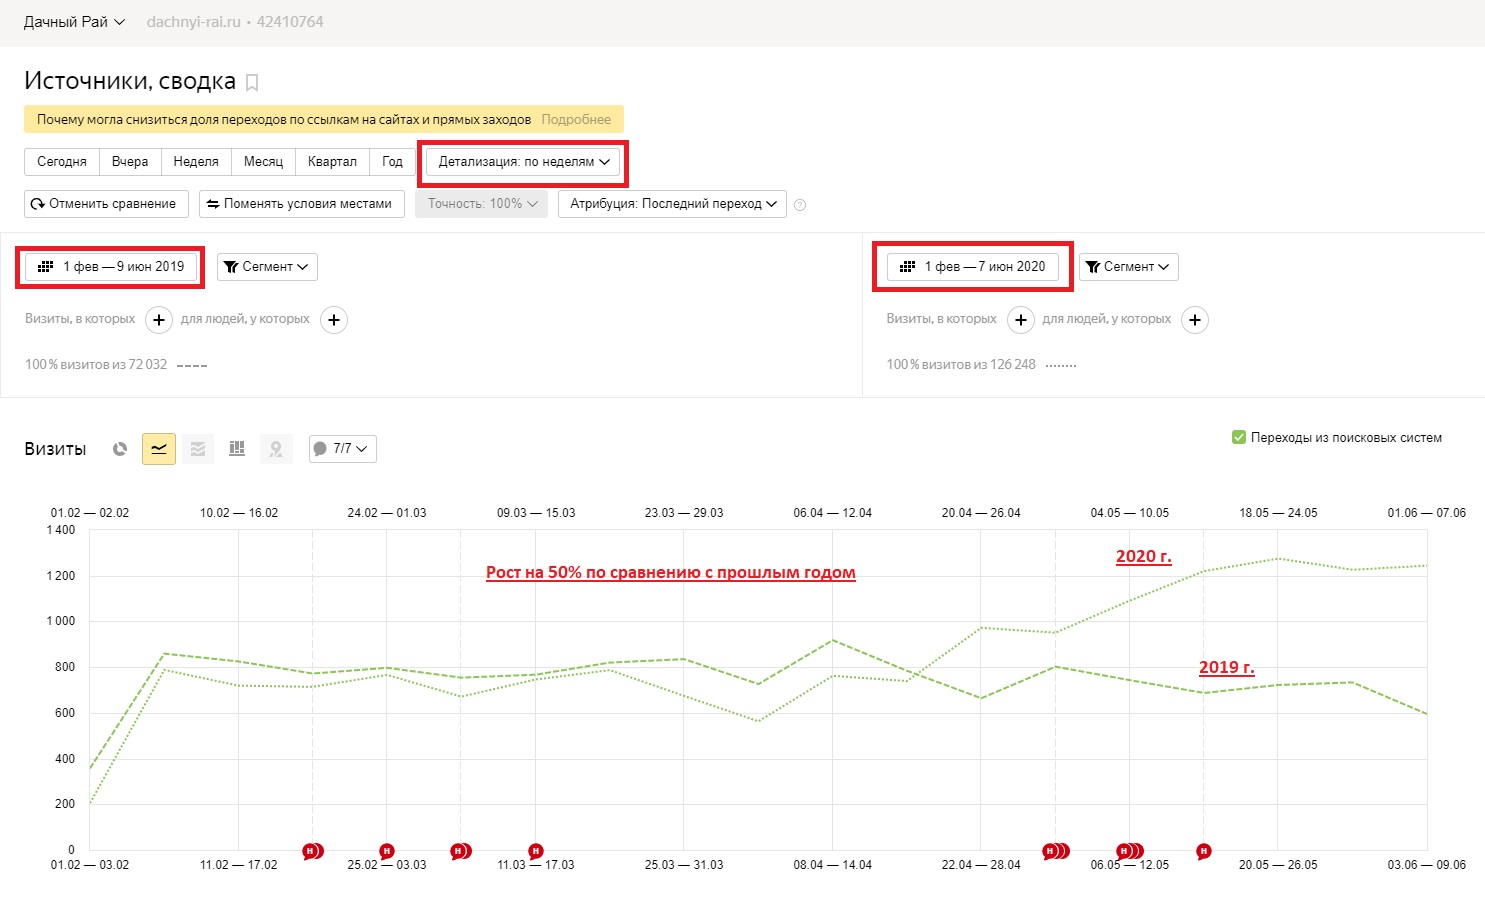Image resolution: width=1485 pixels, height=902 pixels.
Task: Open date picker 1 фев — 7 июн 2020
Action: 973,267
